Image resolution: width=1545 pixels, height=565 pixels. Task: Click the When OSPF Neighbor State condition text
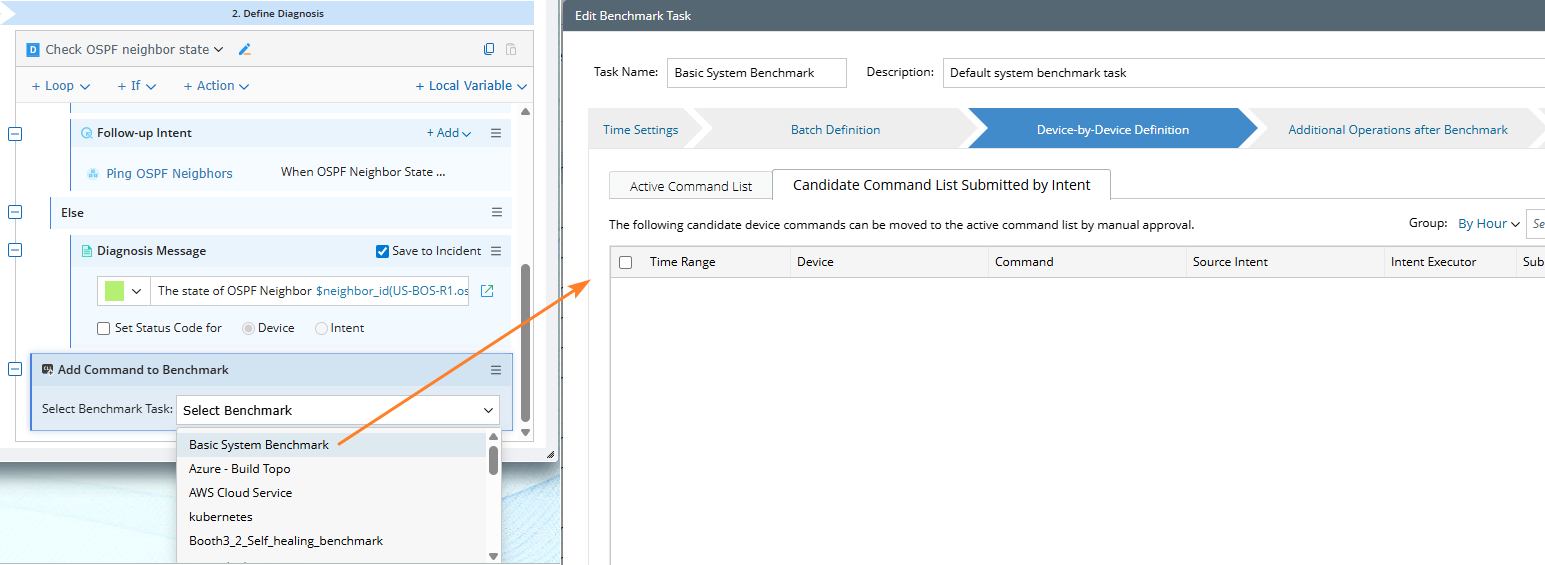(363, 172)
